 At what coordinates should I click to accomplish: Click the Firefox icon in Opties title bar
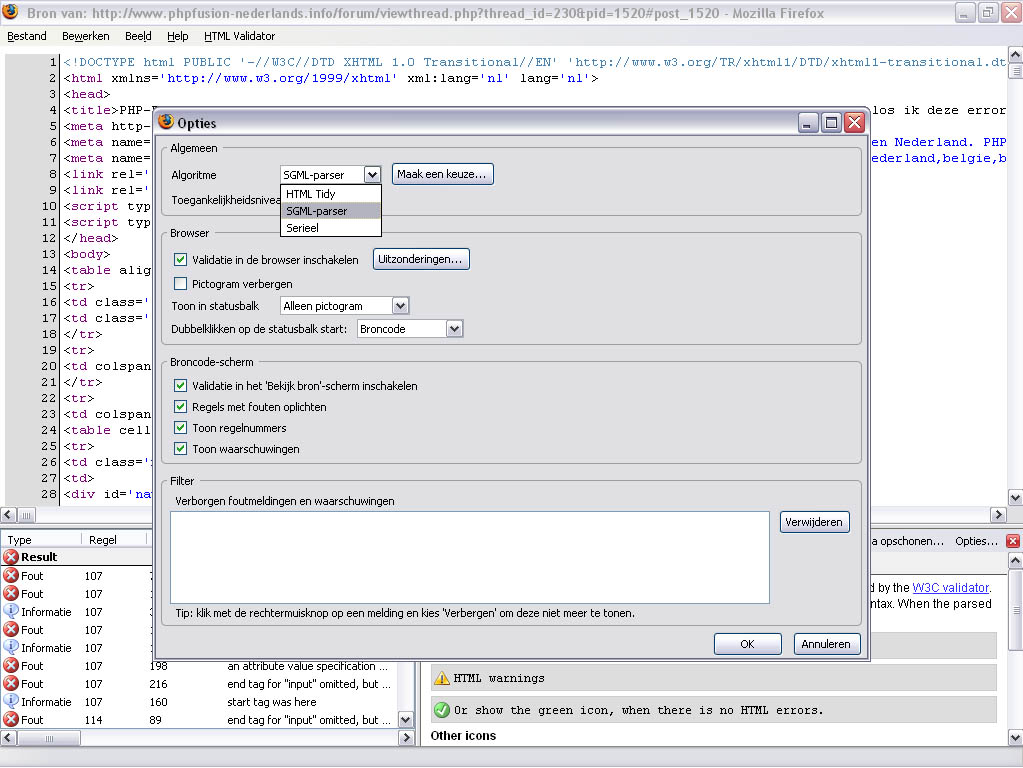[x=166, y=122]
